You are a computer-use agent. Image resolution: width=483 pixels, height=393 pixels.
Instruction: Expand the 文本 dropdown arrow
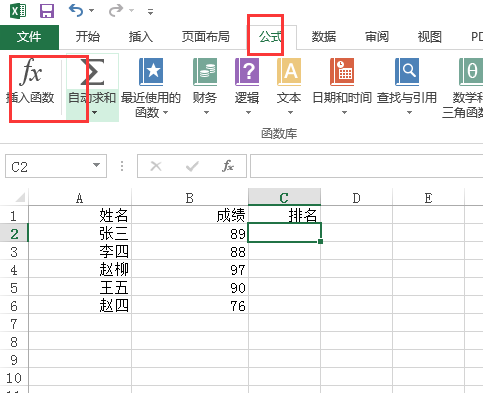pyautogui.click(x=290, y=113)
